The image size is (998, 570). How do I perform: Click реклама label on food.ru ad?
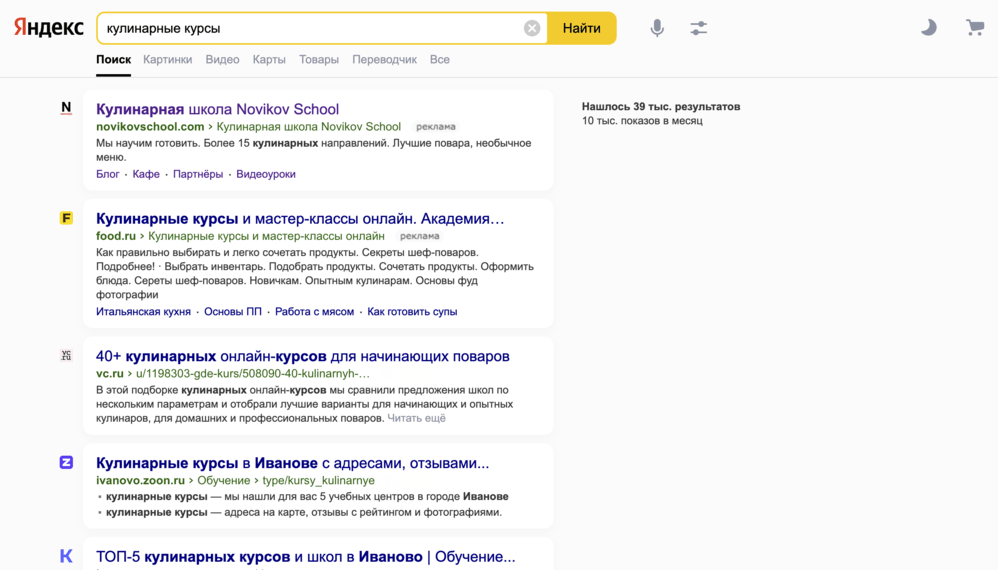(x=419, y=236)
